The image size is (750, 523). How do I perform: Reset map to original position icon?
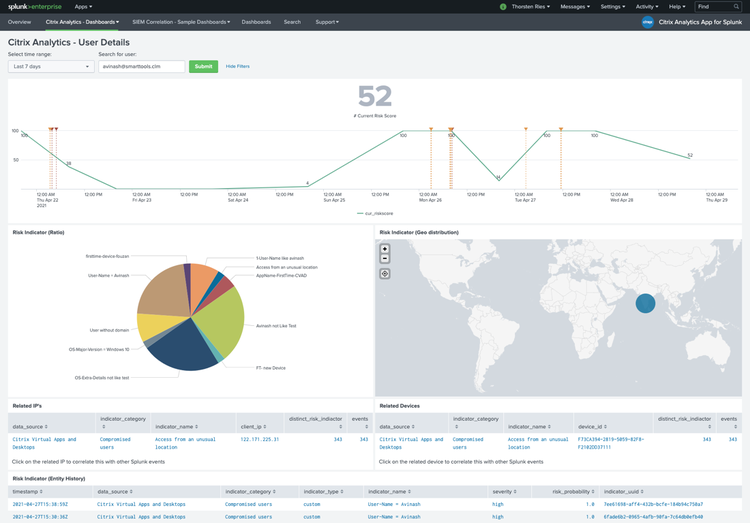click(x=385, y=274)
